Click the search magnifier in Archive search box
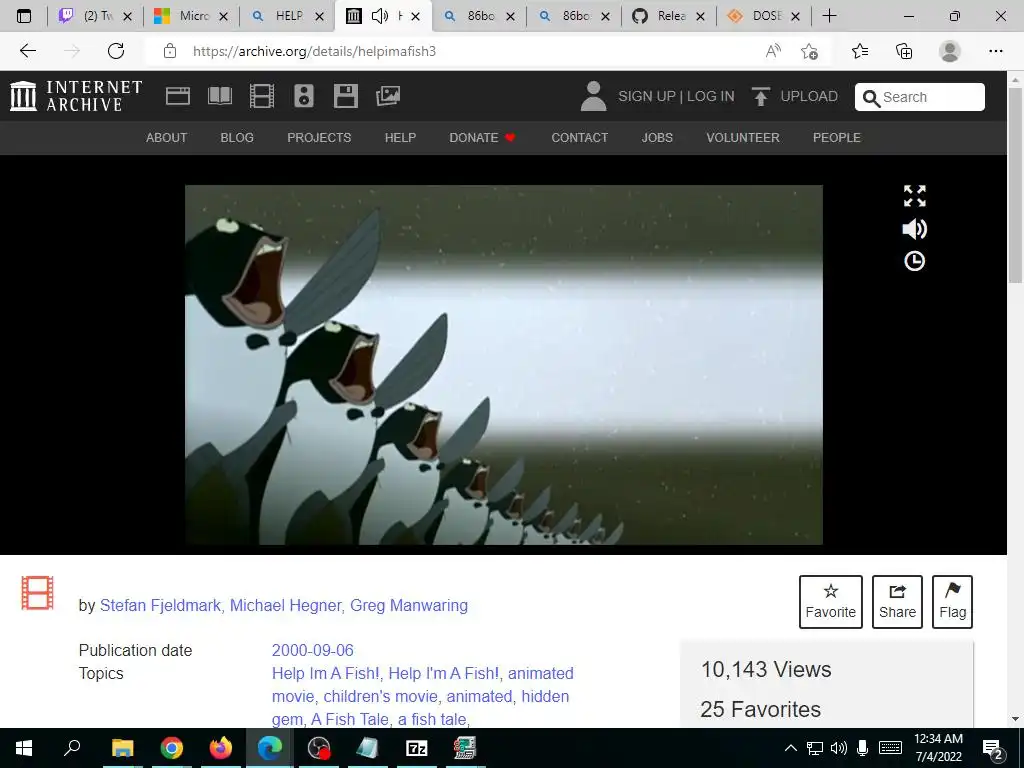1024x768 pixels. [x=871, y=98]
